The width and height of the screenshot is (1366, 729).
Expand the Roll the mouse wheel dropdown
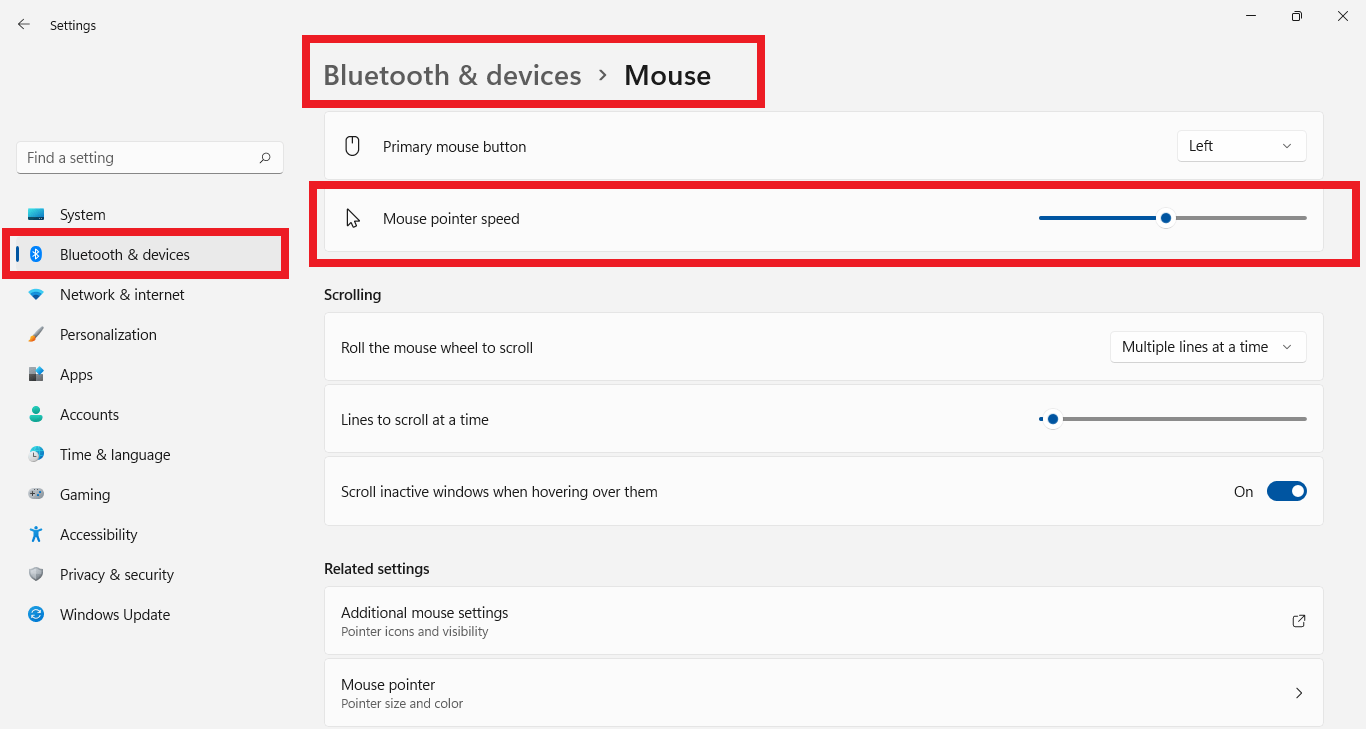[x=1207, y=347]
